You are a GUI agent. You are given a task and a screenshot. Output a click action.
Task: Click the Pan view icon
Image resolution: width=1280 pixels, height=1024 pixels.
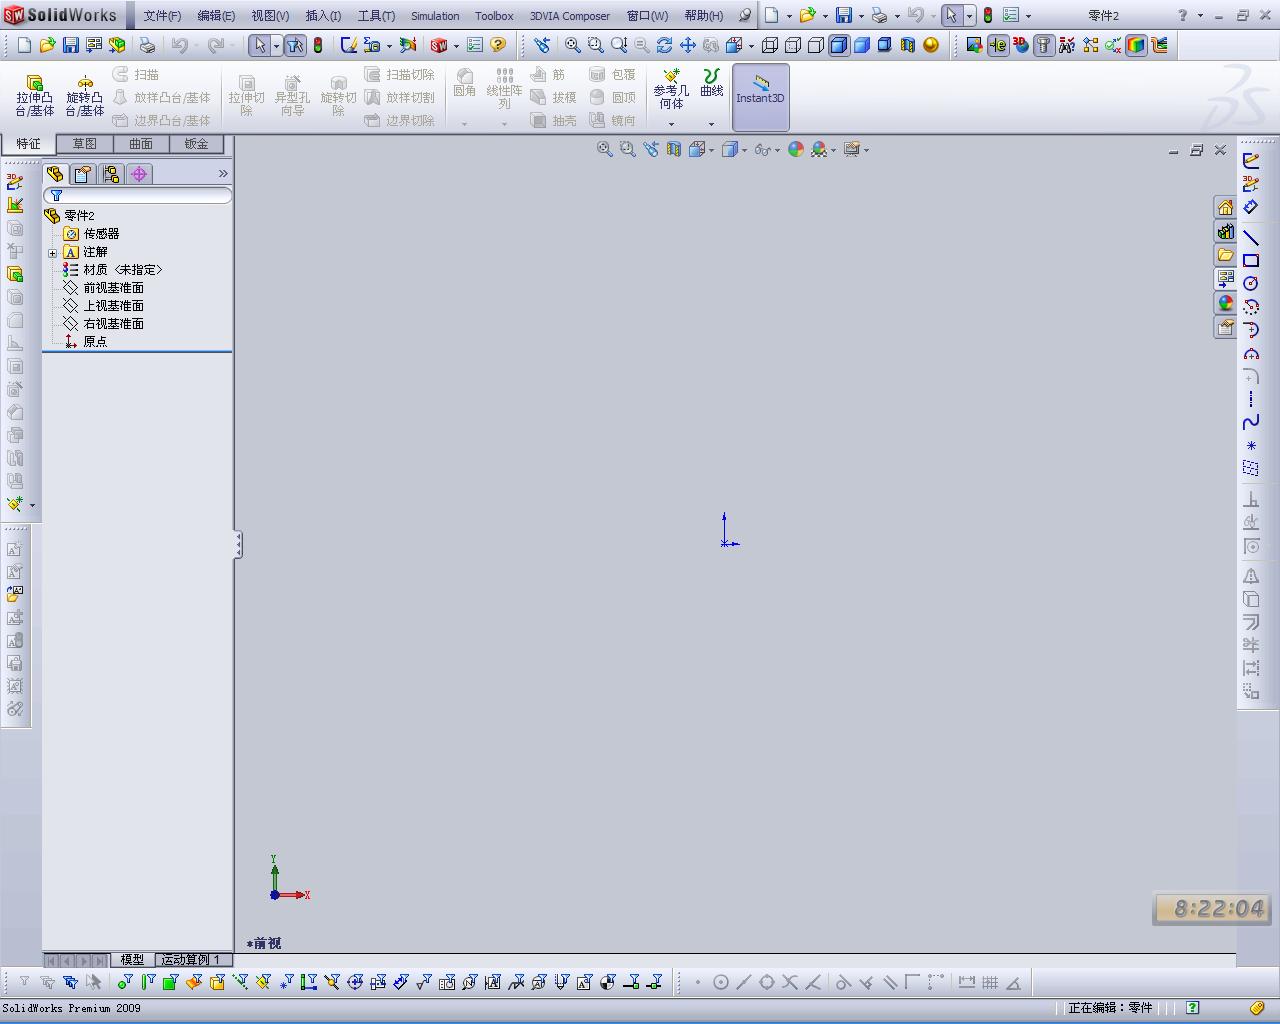(x=688, y=45)
